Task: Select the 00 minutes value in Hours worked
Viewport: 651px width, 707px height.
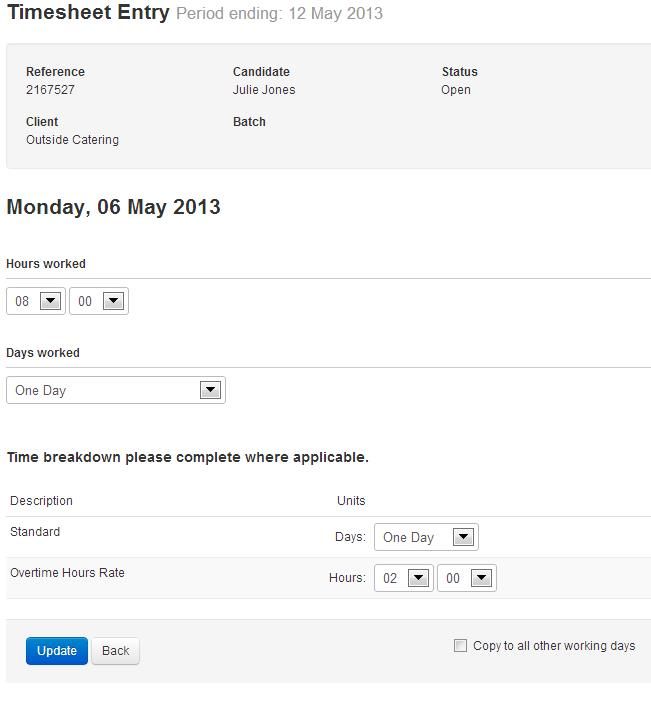Action: coord(85,301)
